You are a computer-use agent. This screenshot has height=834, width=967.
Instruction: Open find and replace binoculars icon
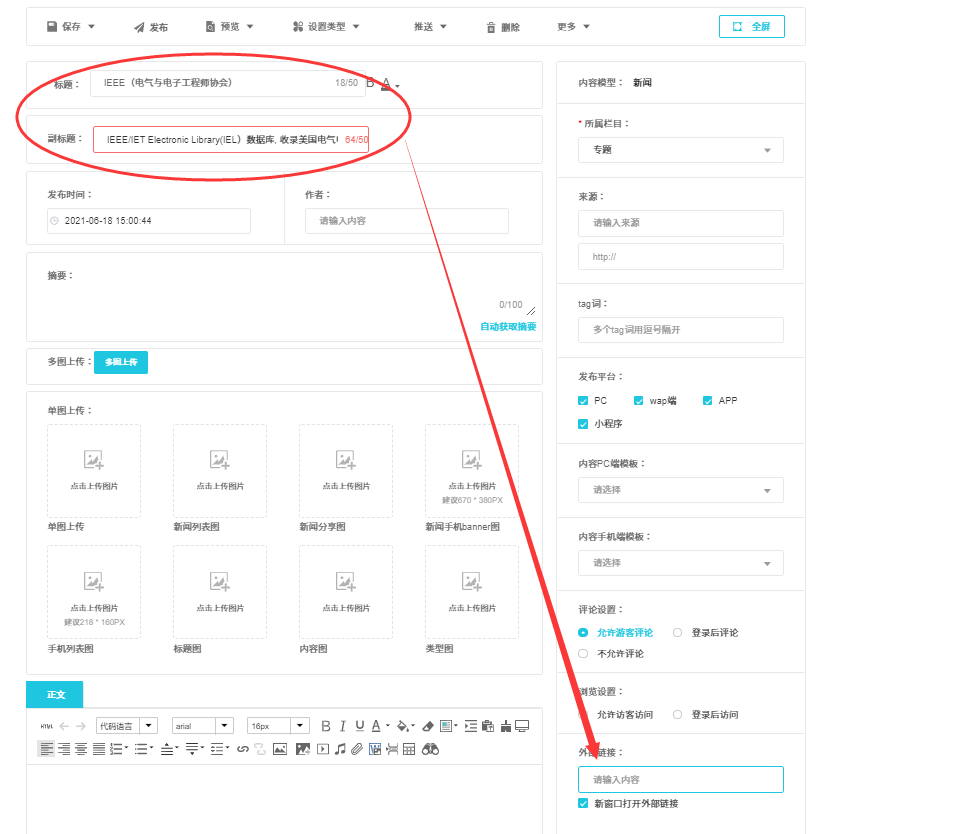[x=430, y=749]
